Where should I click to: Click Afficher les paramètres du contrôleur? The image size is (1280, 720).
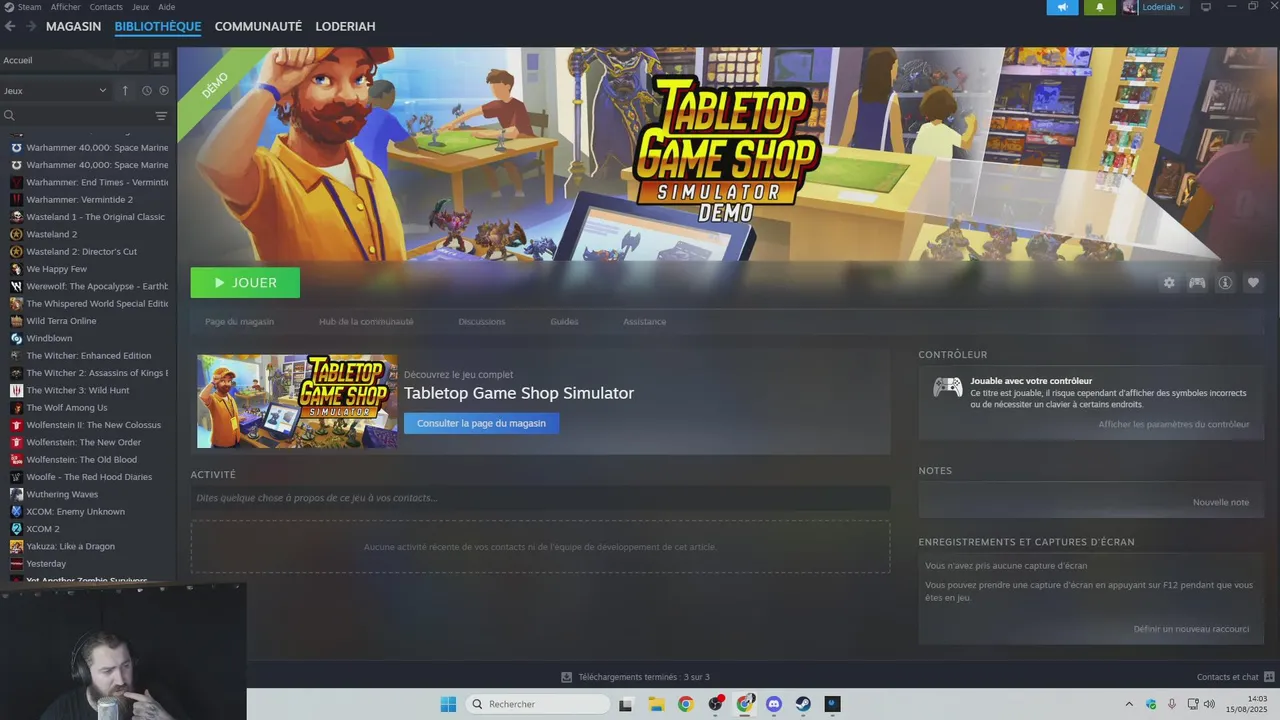[x=1174, y=424]
